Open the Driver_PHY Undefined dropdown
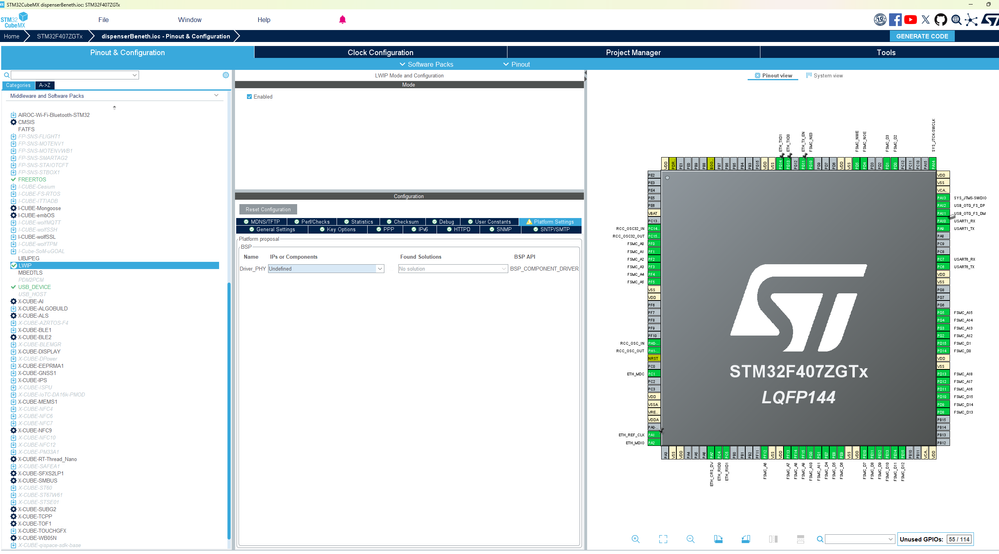 (325, 269)
